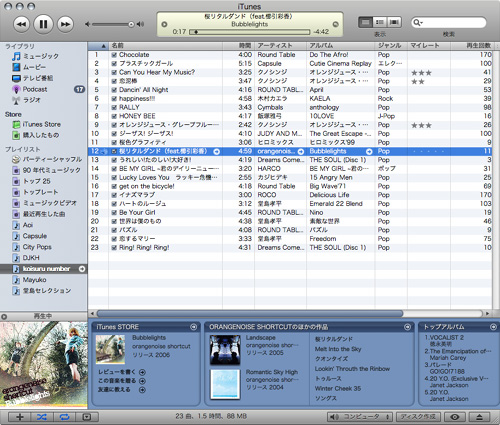The image size is (500, 425).
Task: Open iTunes STORE panel arrow
Action: click(x=193, y=327)
